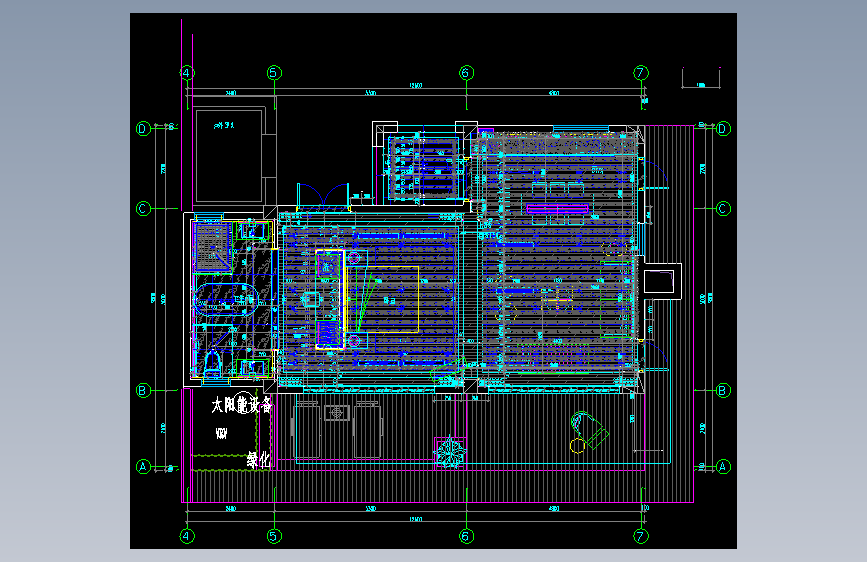Pick grid bubble 4 along the top axis
The width and height of the screenshot is (867, 562).
click(187, 72)
